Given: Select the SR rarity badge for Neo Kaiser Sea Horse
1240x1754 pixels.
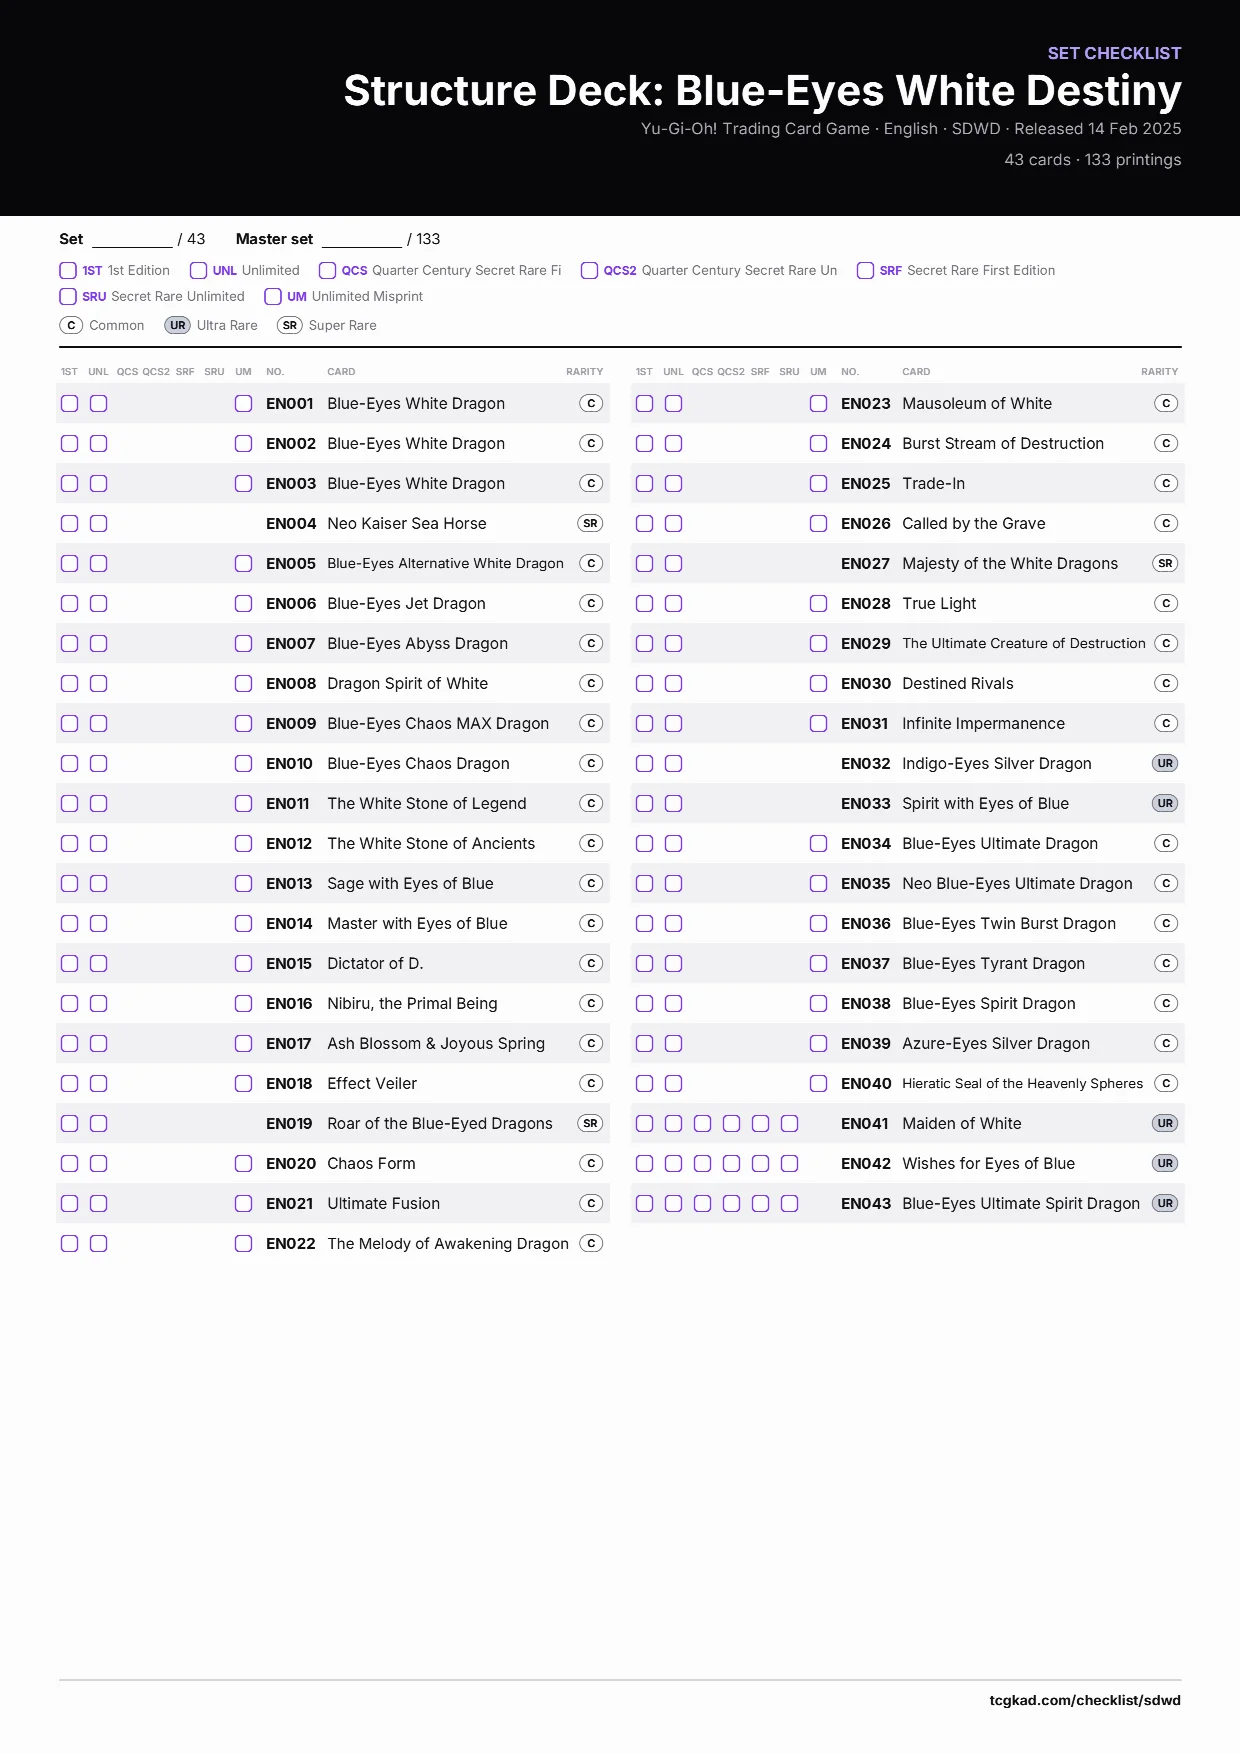Looking at the screenshot, I should pyautogui.click(x=591, y=523).
